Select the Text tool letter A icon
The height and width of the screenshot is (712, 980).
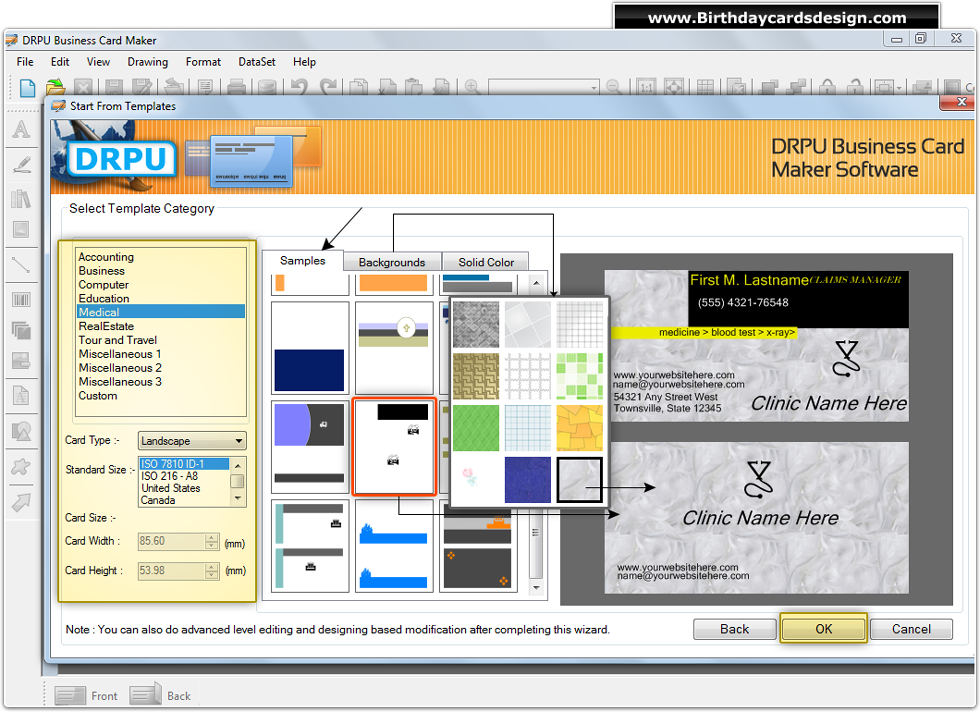[21, 129]
